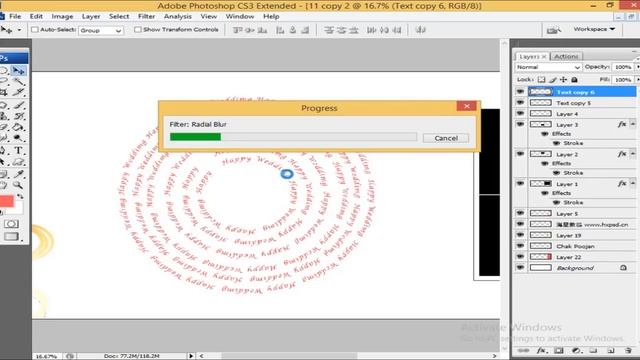This screenshot has width=640, height=360.
Task: Select the Horizontal Type tool
Action: click(x=18, y=151)
